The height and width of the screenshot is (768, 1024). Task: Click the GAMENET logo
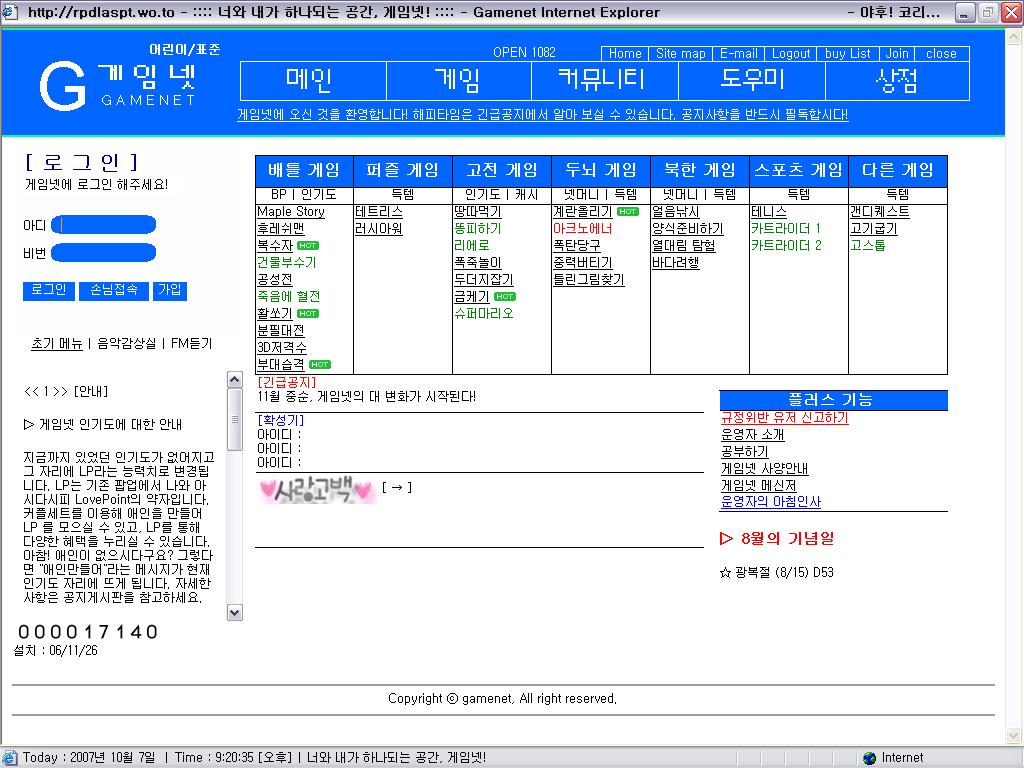[x=118, y=84]
